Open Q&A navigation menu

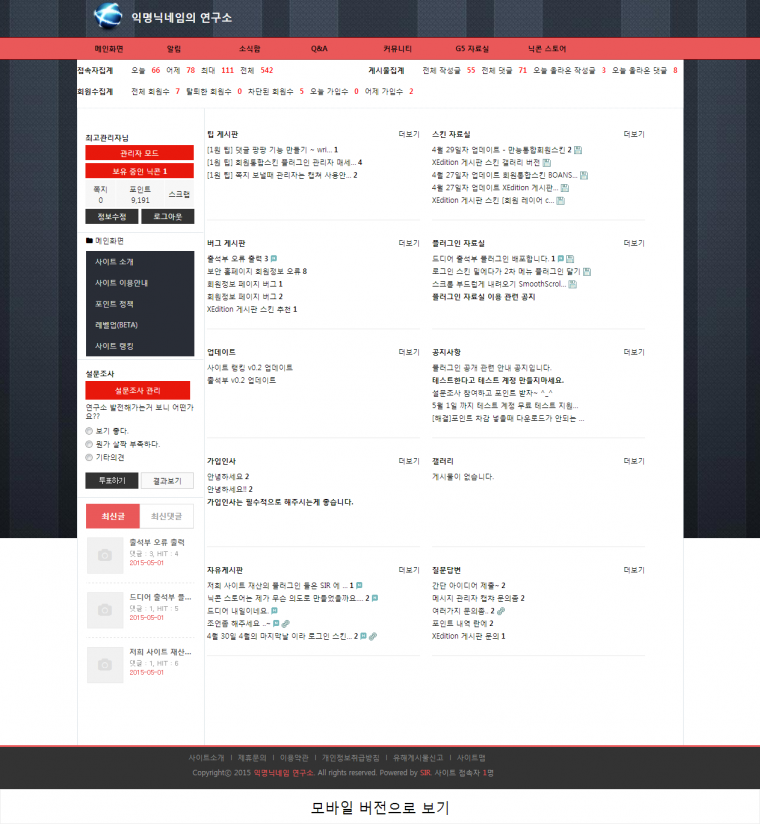[x=319, y=48]
